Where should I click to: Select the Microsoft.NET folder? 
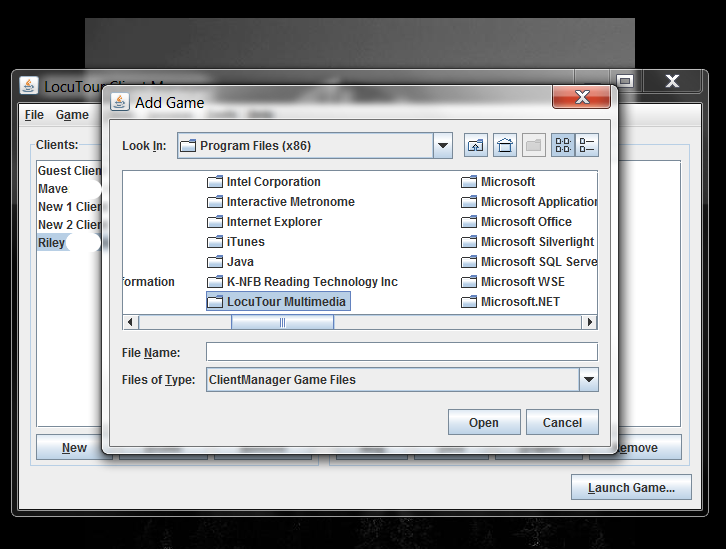click(x=520, y=302)
